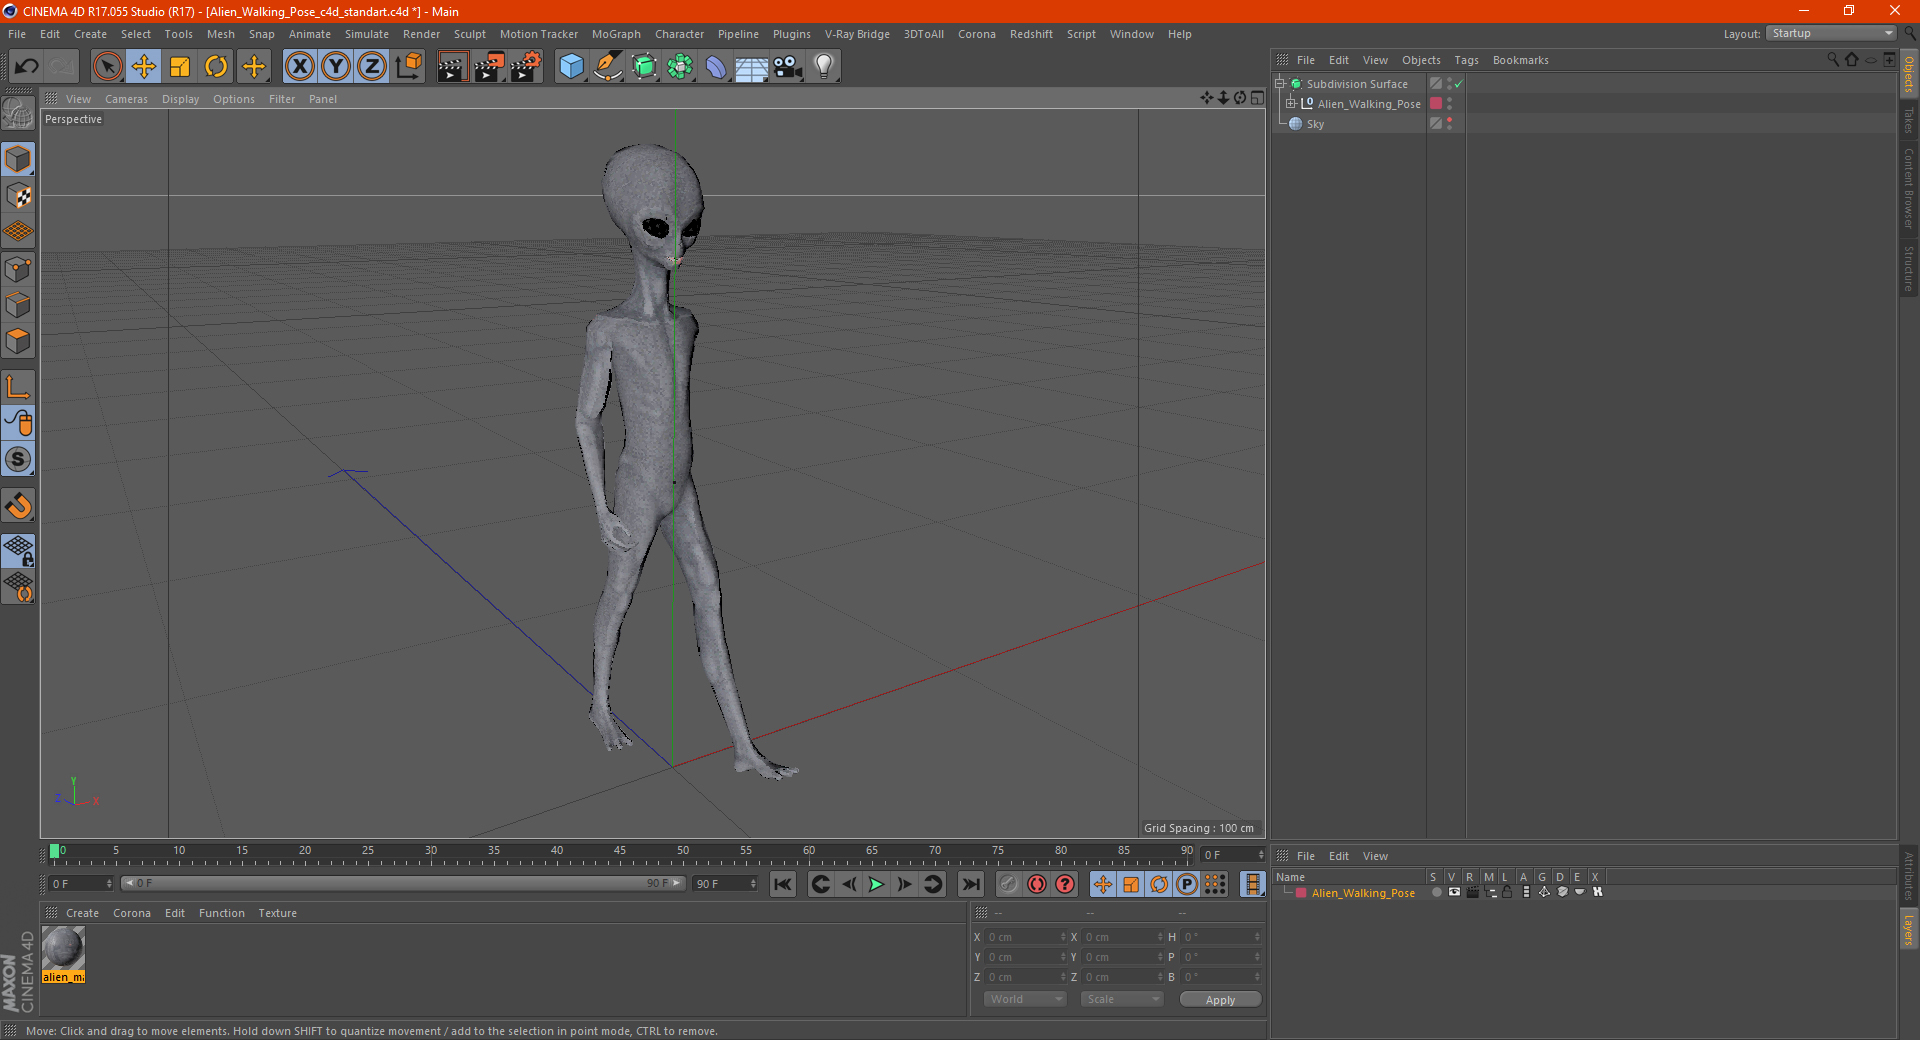
Task: Go to start of animation
Action: tap(783, 884)
